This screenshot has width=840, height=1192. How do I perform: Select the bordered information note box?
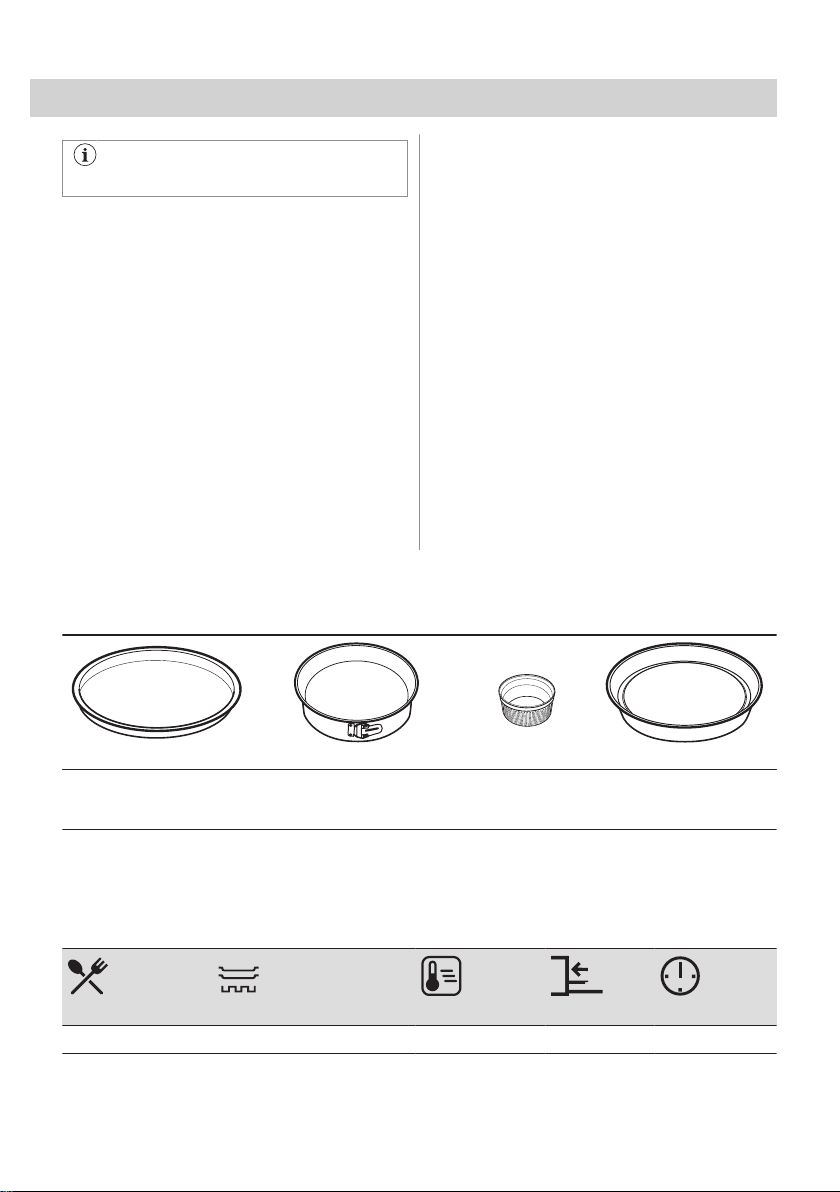pos(235,168)
